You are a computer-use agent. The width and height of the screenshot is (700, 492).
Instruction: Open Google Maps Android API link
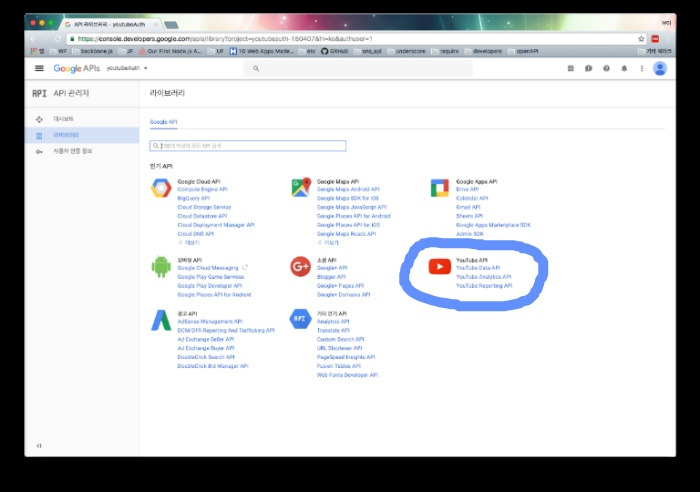[348, 189]
